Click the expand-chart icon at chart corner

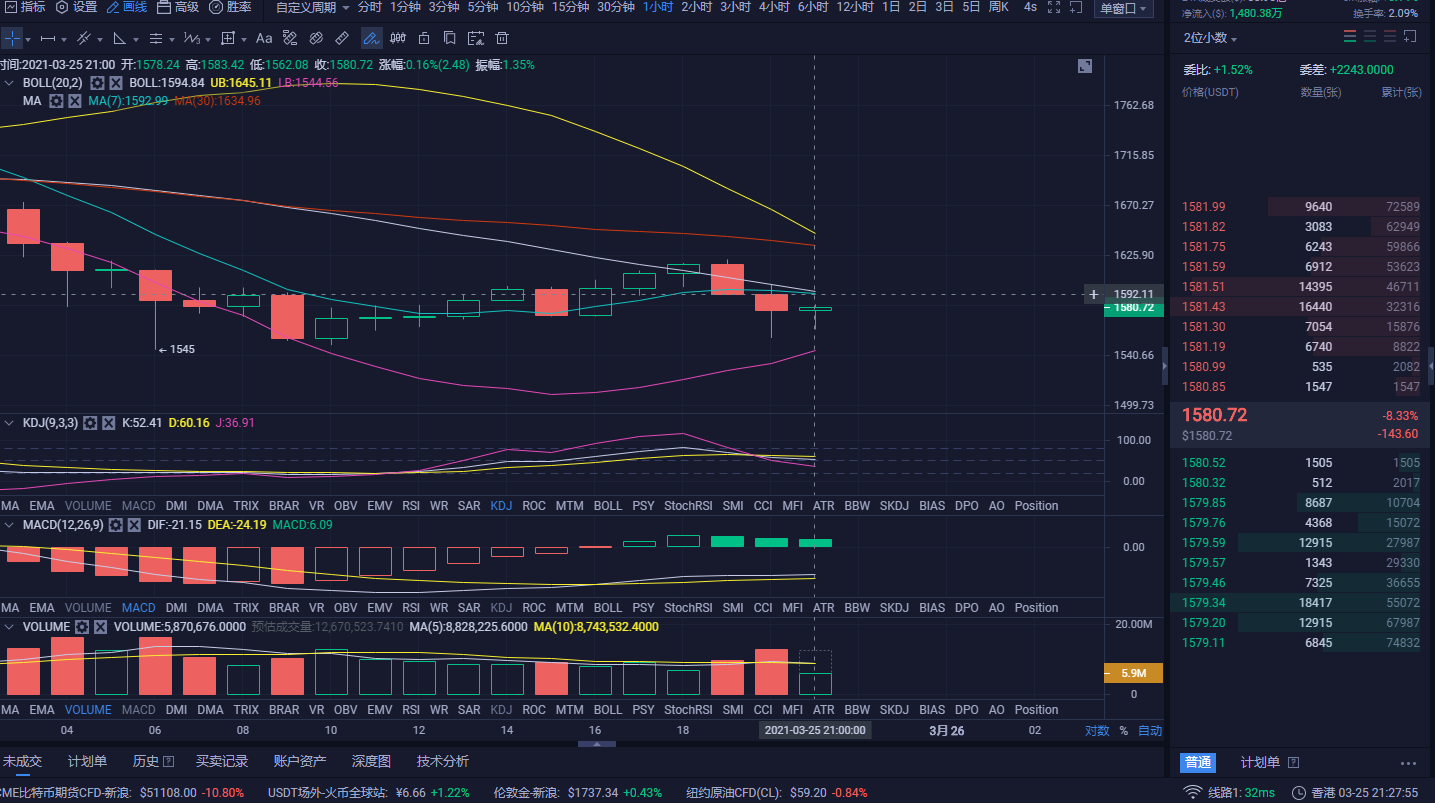(x=1085, y=66)
